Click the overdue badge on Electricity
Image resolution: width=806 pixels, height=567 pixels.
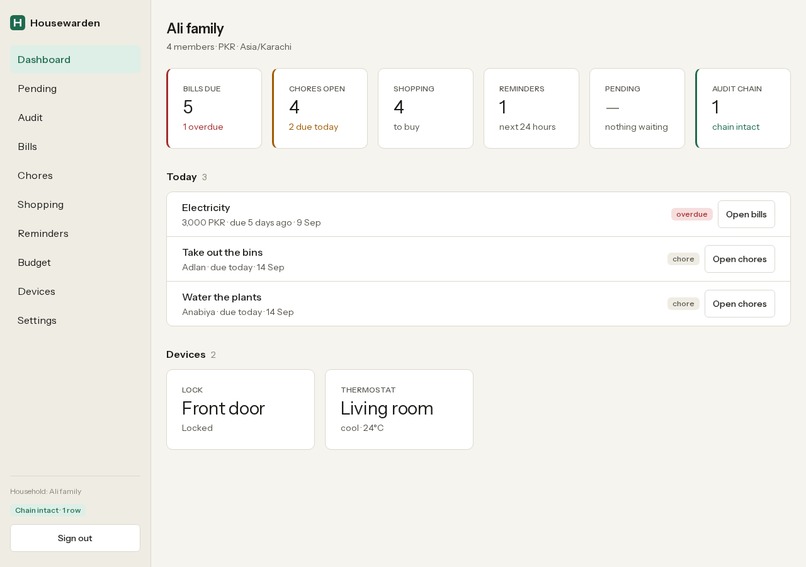point(691,214)
